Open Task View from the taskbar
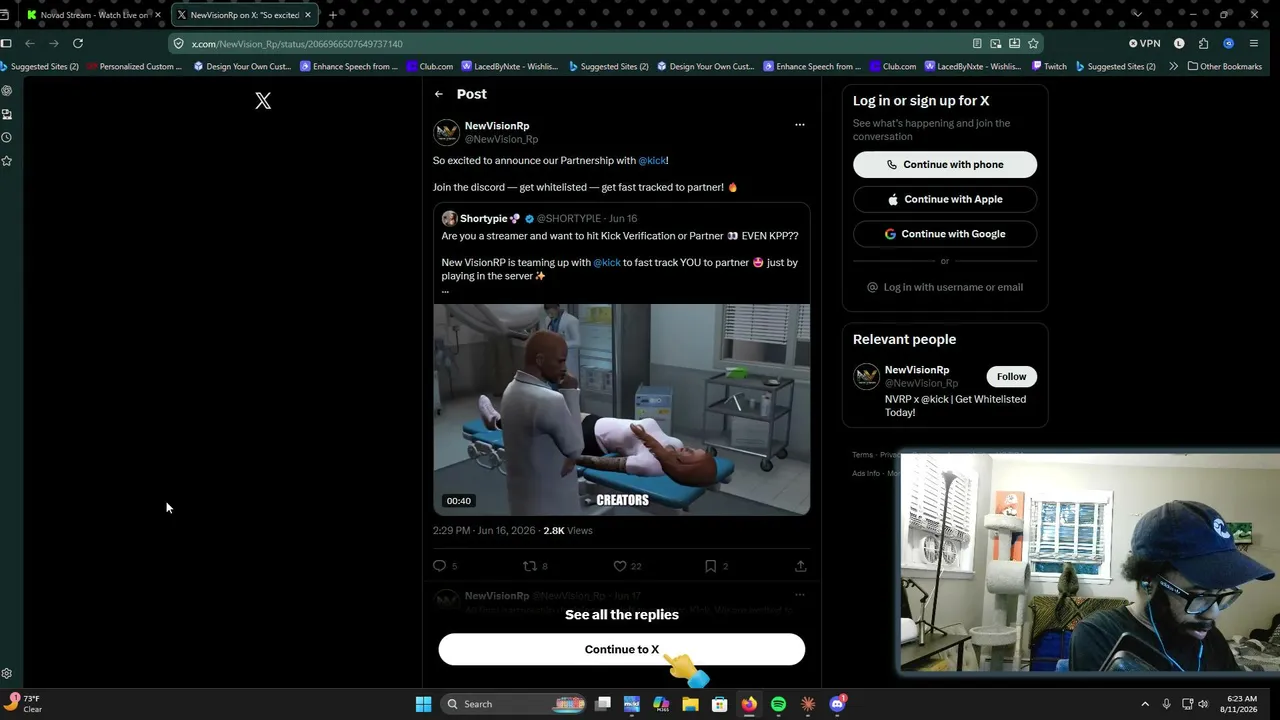The height and width of the screenshot is (720, 1280). (x=603, y=704)
